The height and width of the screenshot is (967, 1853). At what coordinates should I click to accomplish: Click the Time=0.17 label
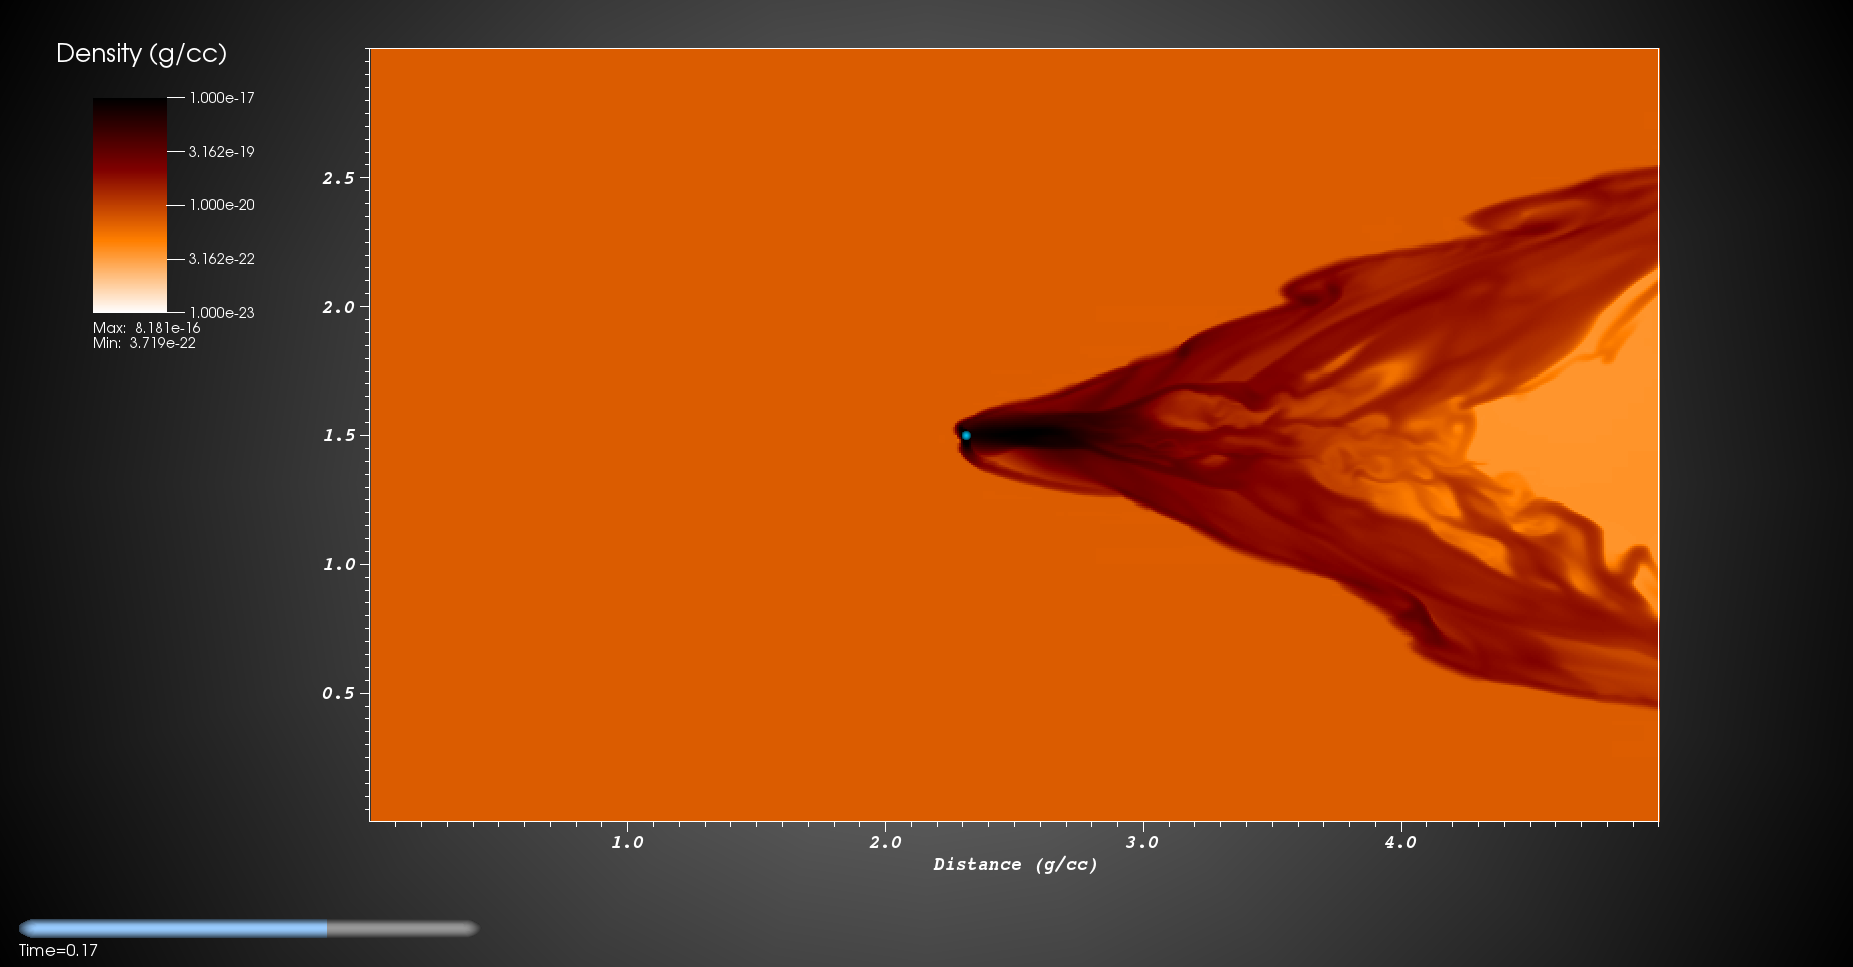coord(58,951)
